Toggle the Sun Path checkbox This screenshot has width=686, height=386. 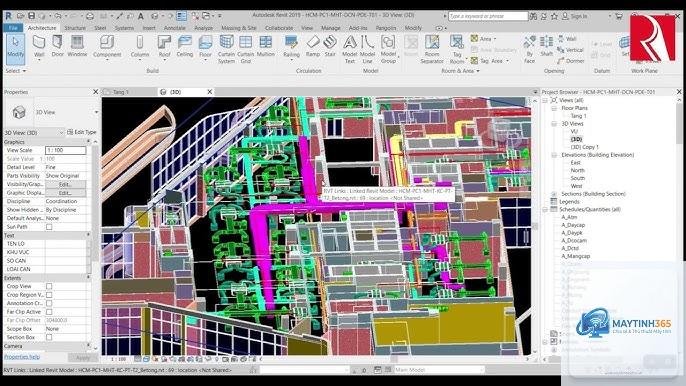49,227
